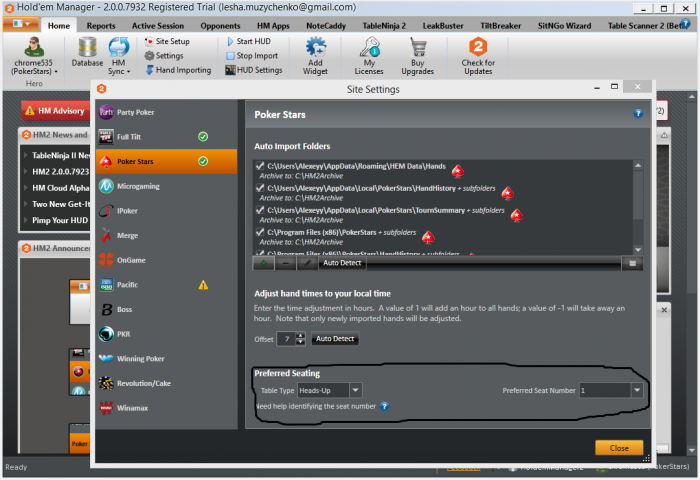Select Revolution/Cake in the site list
Viewport: 700px width, 480px height.
(x=166, y=383)
